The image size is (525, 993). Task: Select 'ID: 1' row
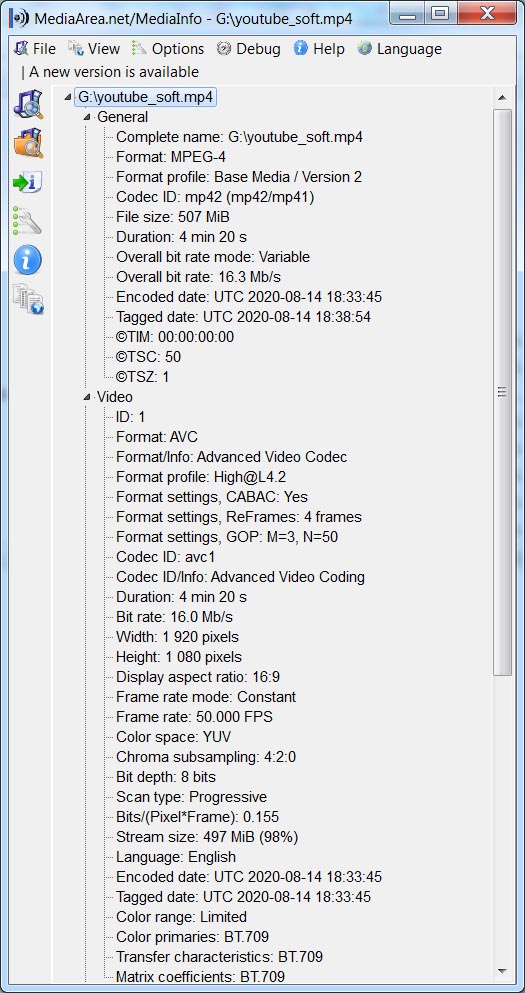pos(131,417)
